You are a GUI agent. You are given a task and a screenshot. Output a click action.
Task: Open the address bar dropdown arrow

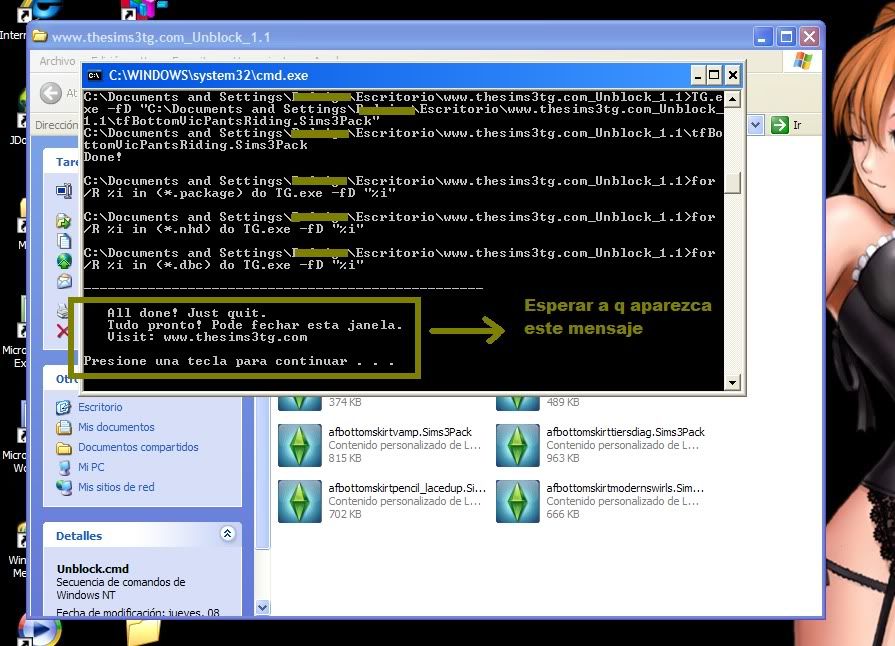tap(755, 124)
